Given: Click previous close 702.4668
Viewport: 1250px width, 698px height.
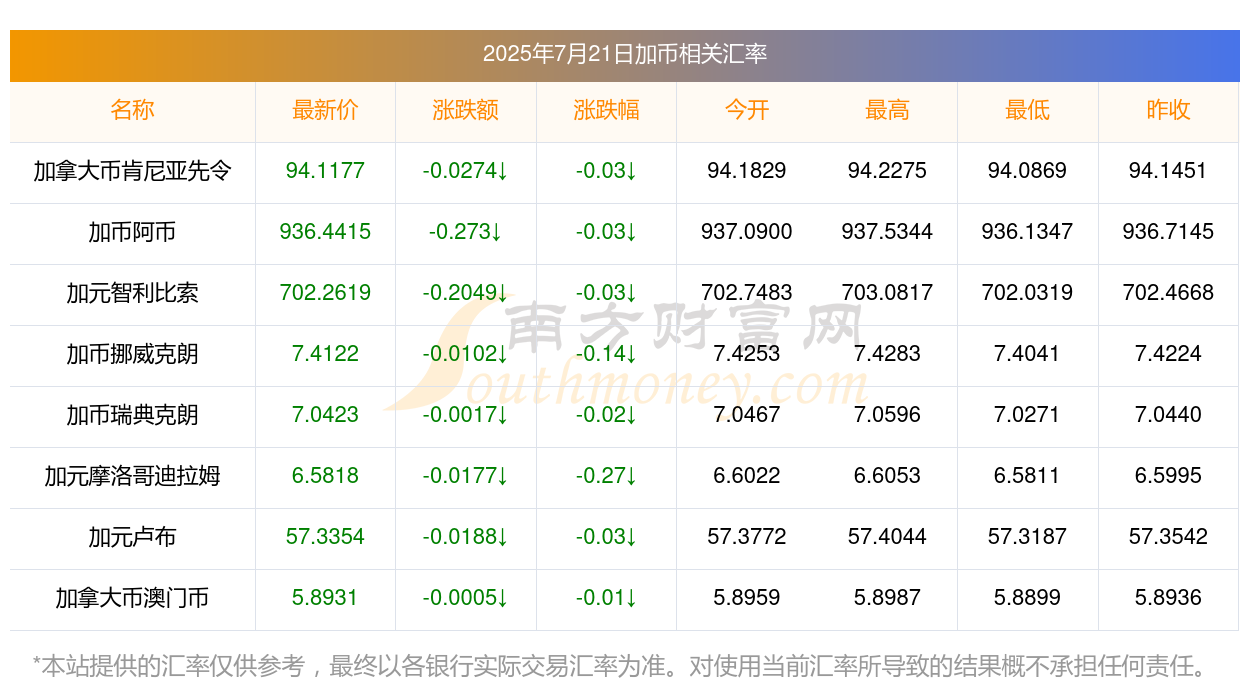Looking at the screenshot, I should [1168, 293].
